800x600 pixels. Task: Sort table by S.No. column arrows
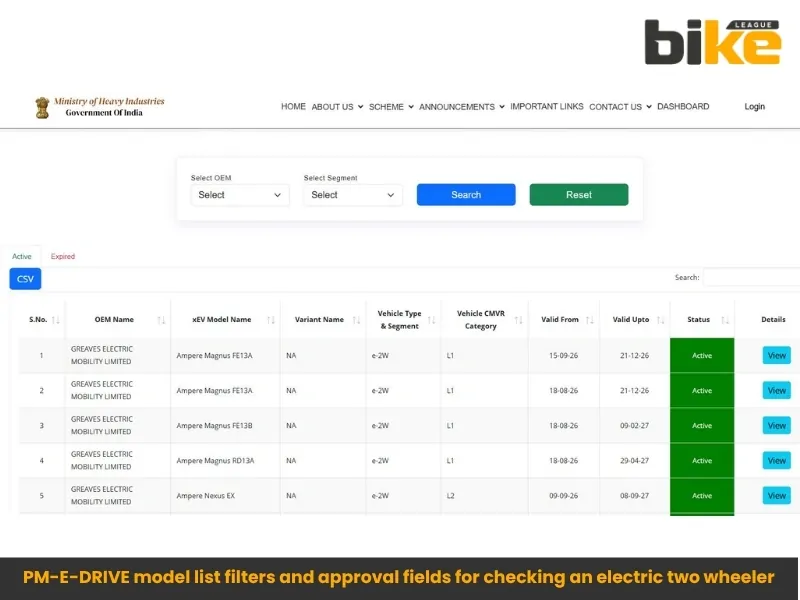click(56, 320)
